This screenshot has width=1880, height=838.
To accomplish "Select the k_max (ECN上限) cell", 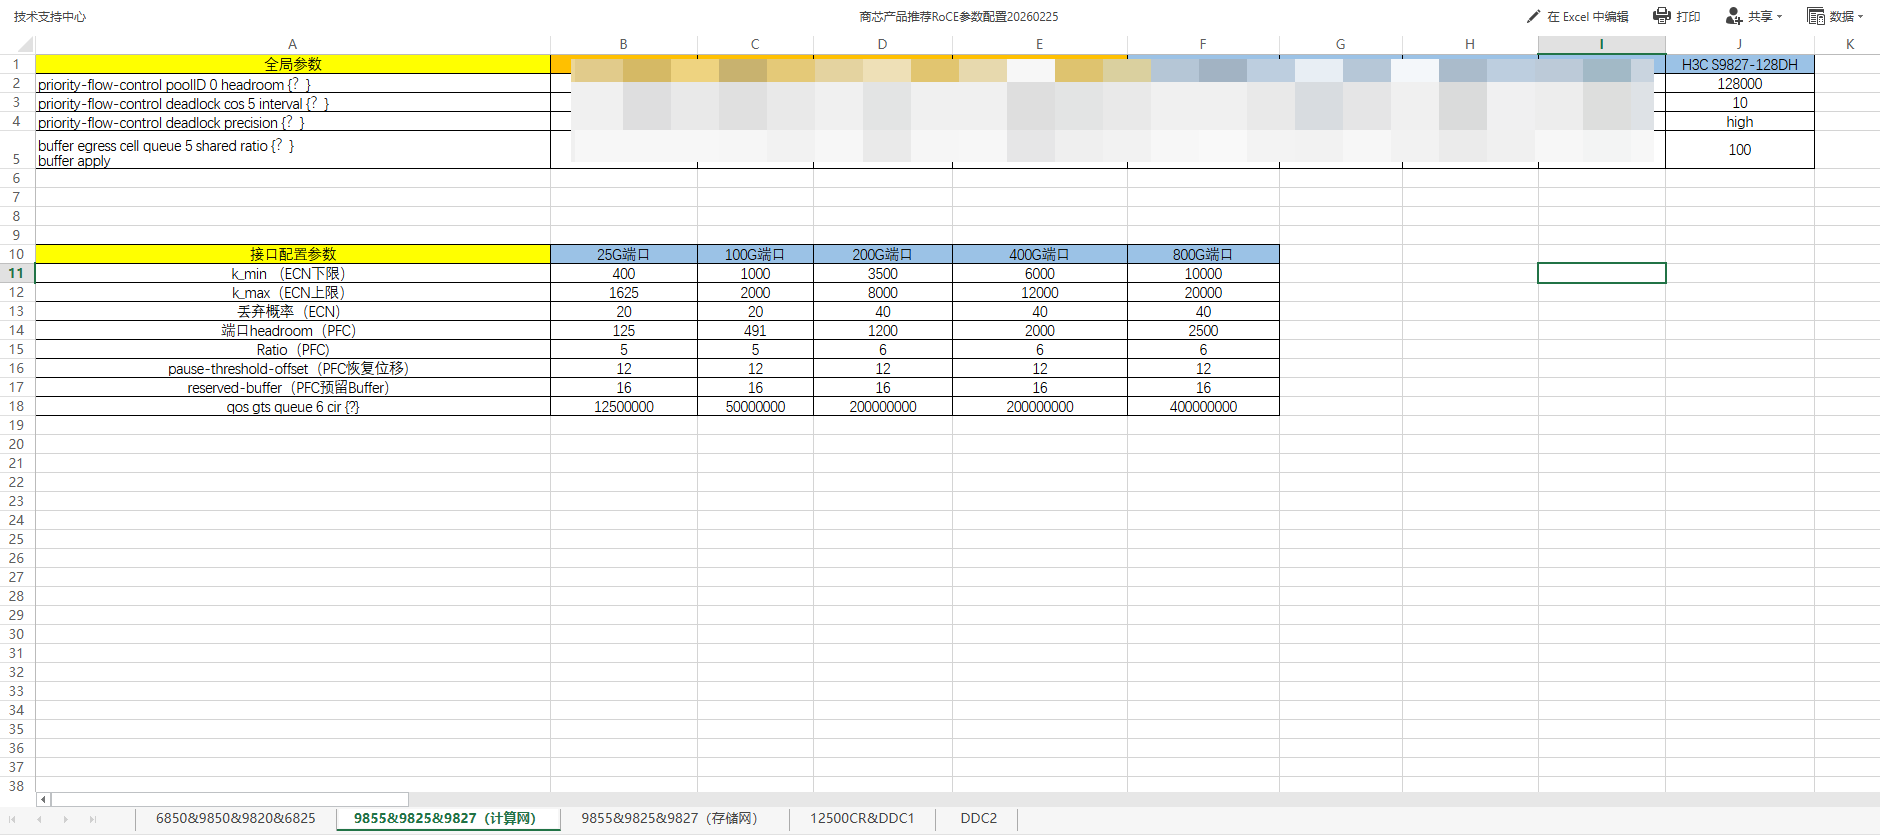I will [x=293, y=292].
